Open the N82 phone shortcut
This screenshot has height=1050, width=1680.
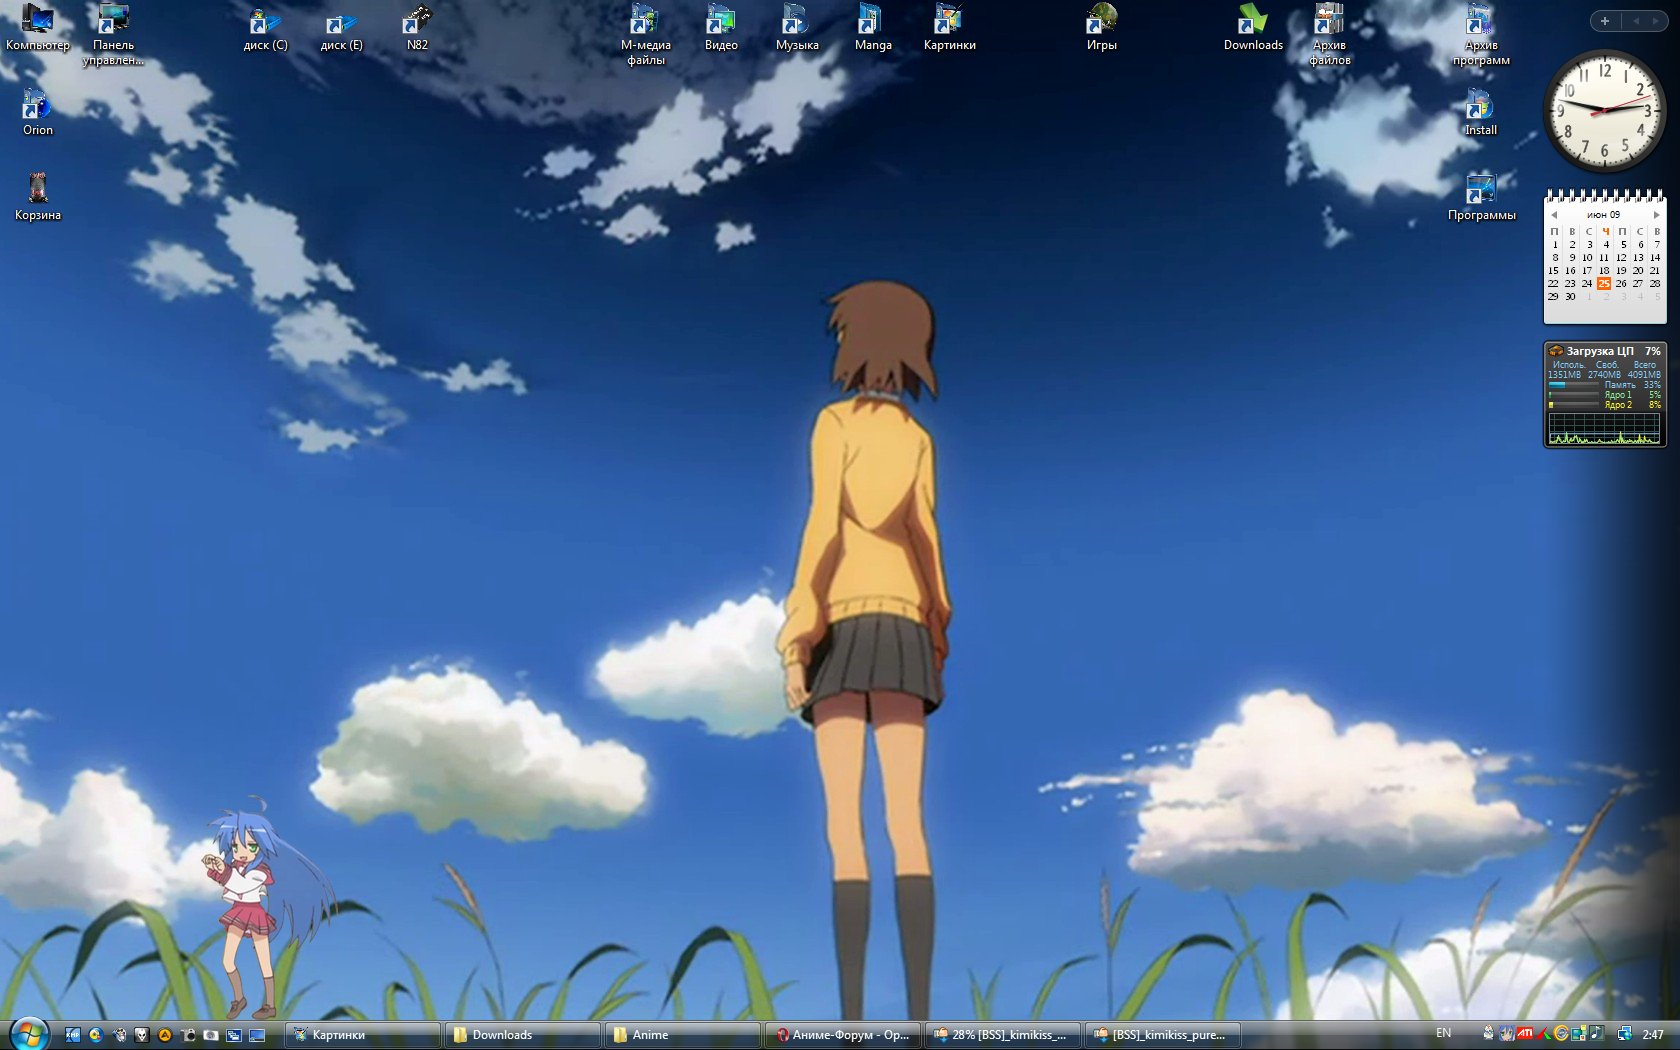pos(417,27)
